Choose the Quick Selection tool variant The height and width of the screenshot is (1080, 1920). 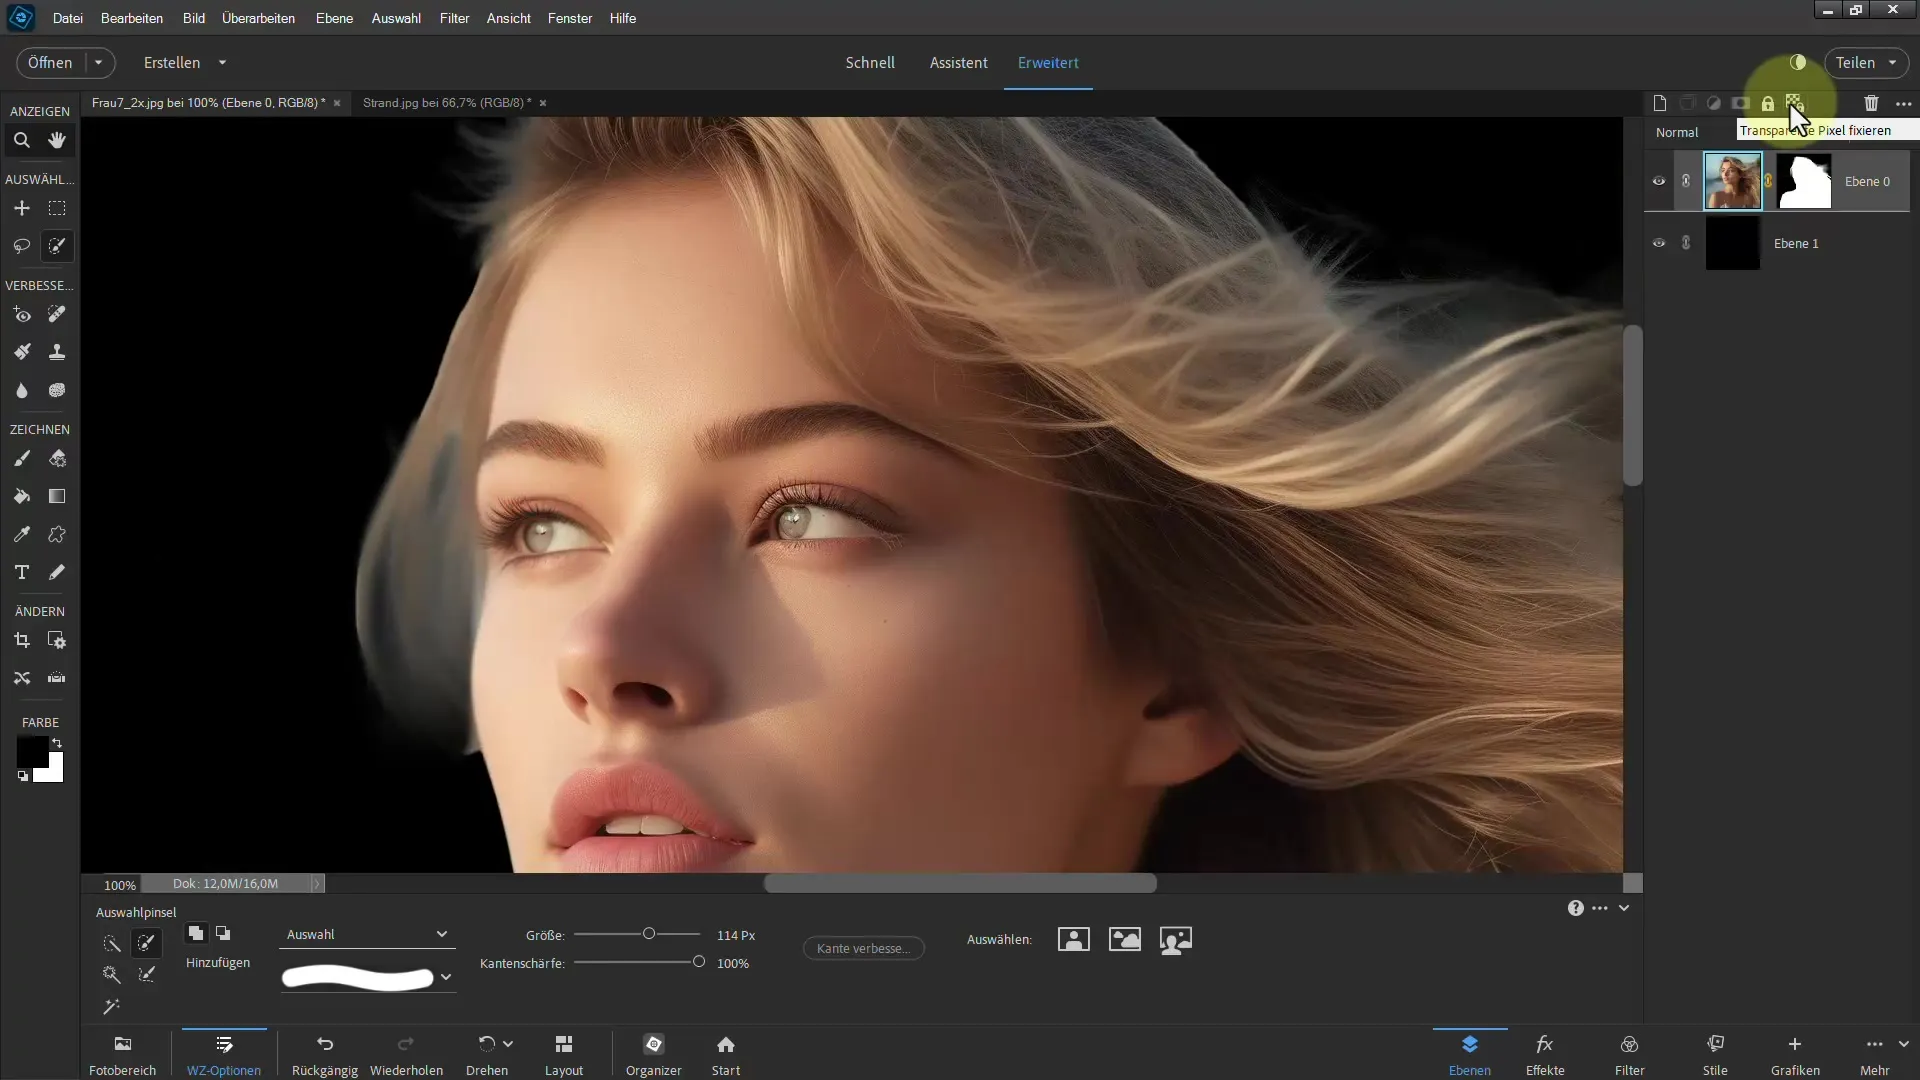pyautogui.click(x=111, y=943)
